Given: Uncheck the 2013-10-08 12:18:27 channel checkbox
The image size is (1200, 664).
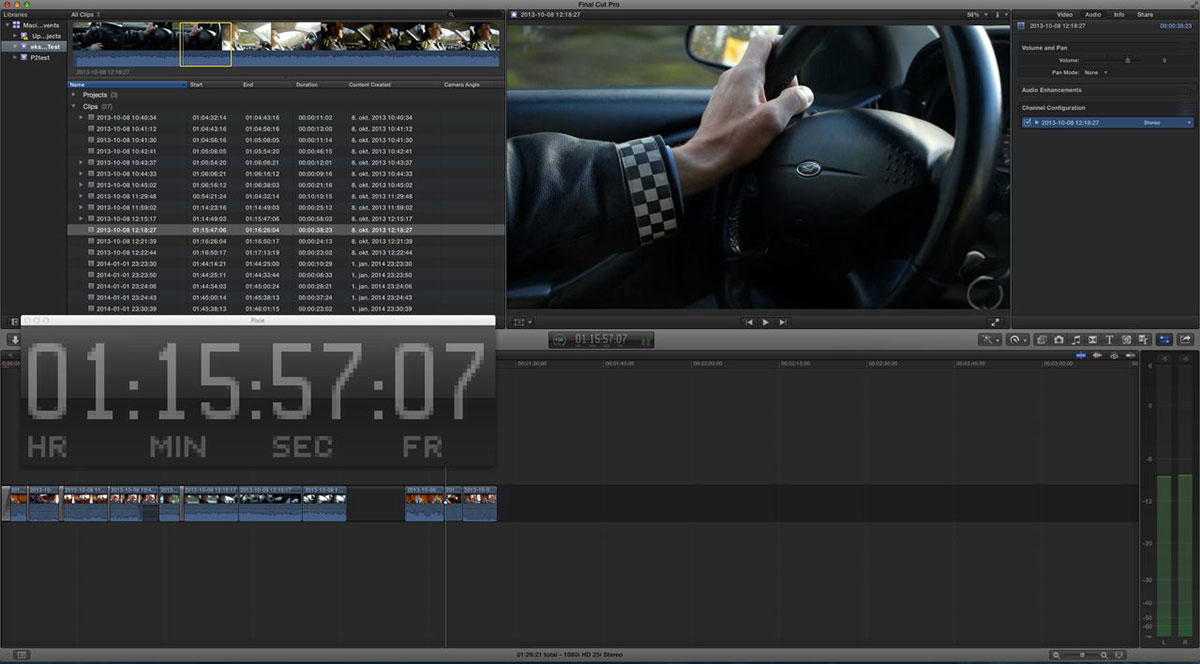Looking at the screenshot, I should pos(1027,122).
